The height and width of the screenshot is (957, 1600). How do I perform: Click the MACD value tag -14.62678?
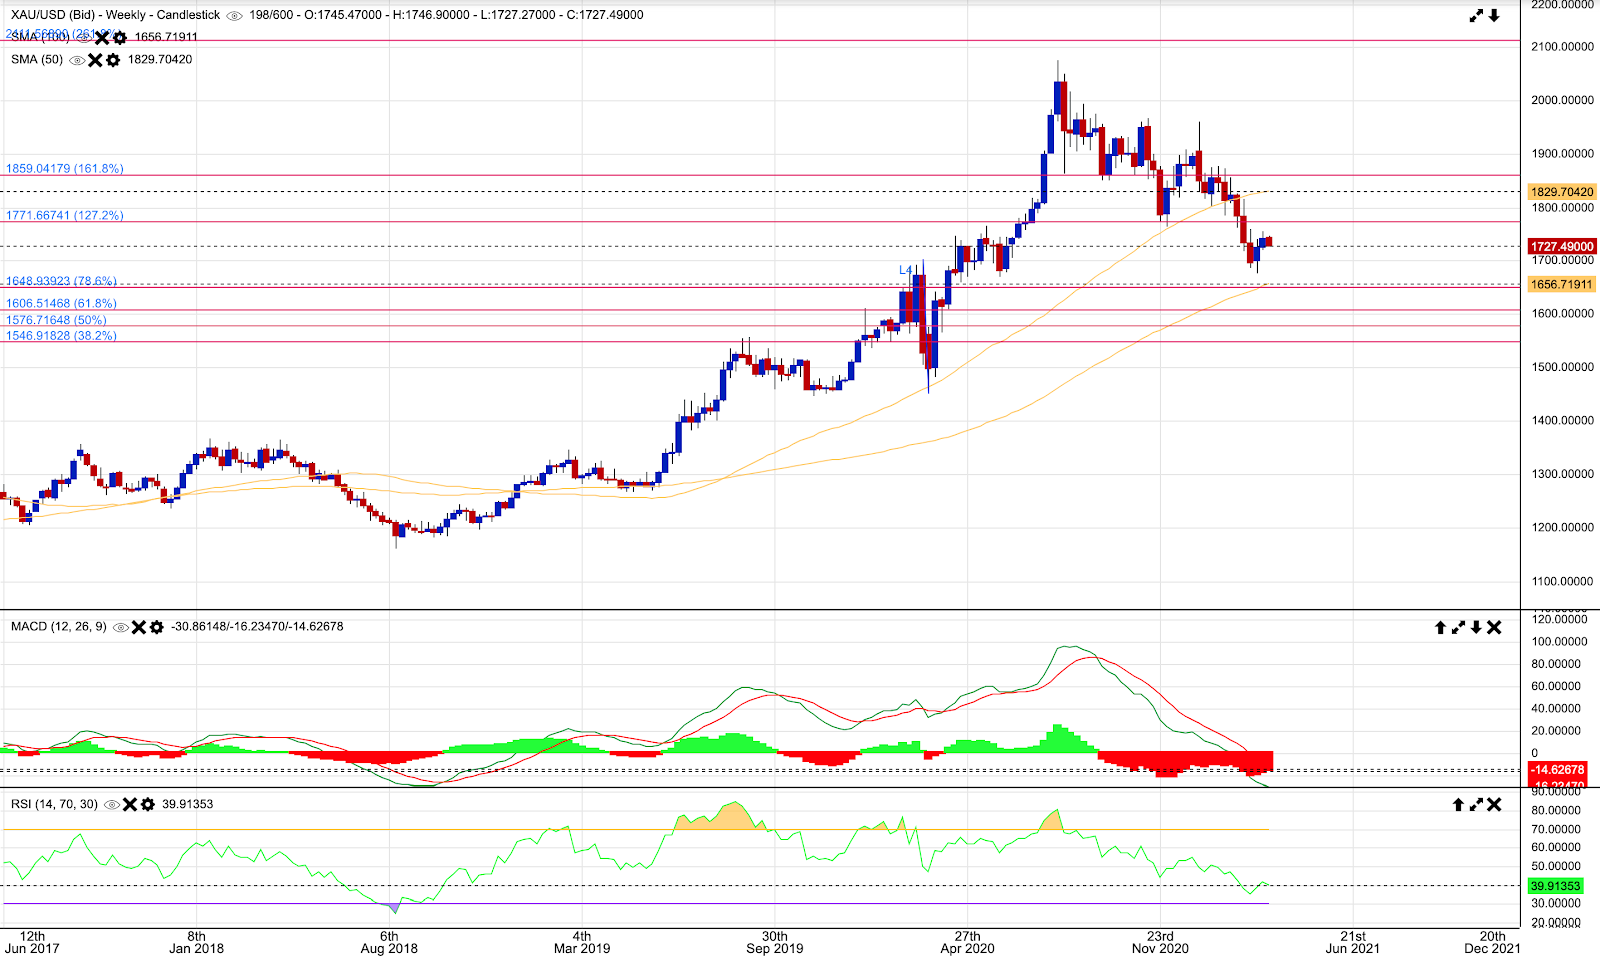pyautogui.click(x=1558, y=770)
